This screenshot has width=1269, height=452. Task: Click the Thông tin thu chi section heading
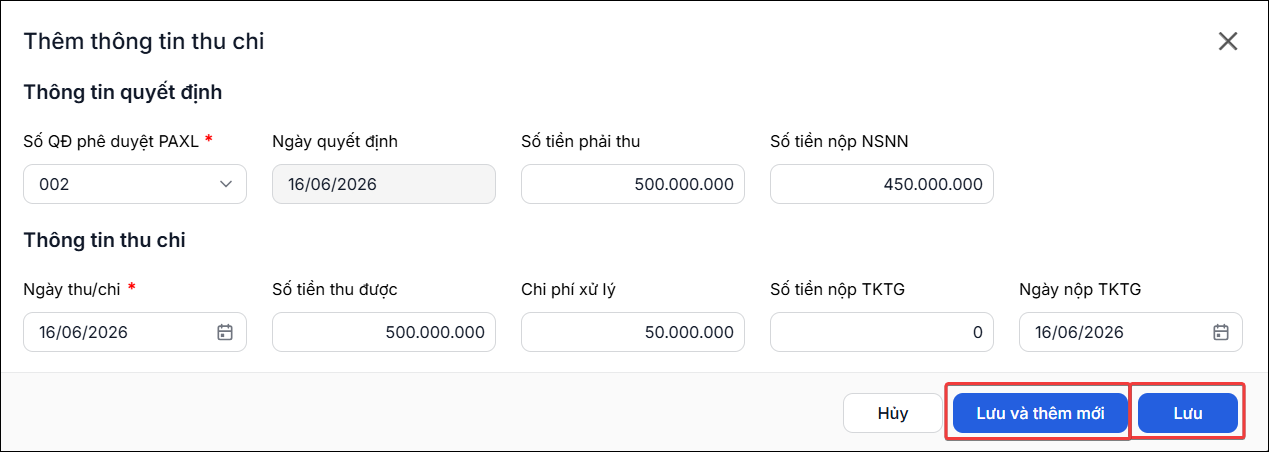tap(104, 240)
